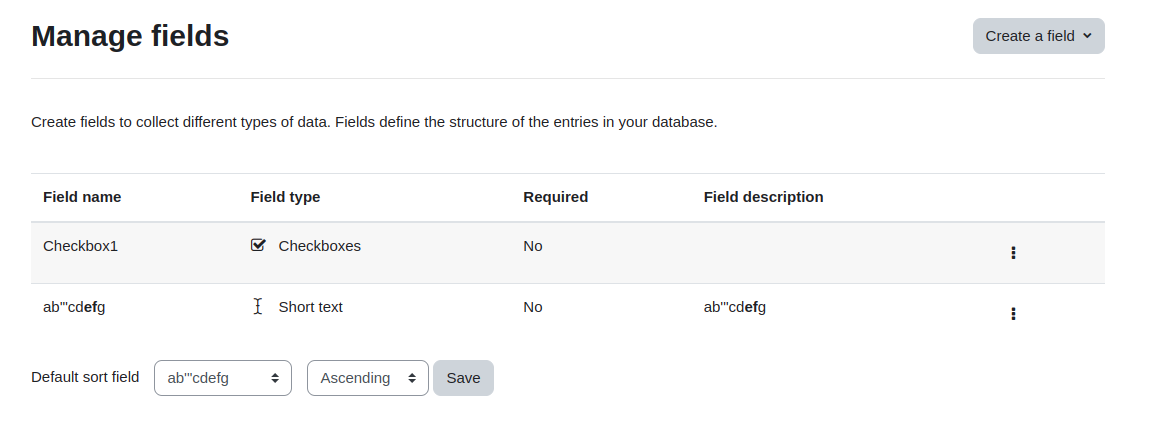This screenshot has height=436, width=1167.
Task: Click the Checkbox1 field name
Action: point(80,246)
